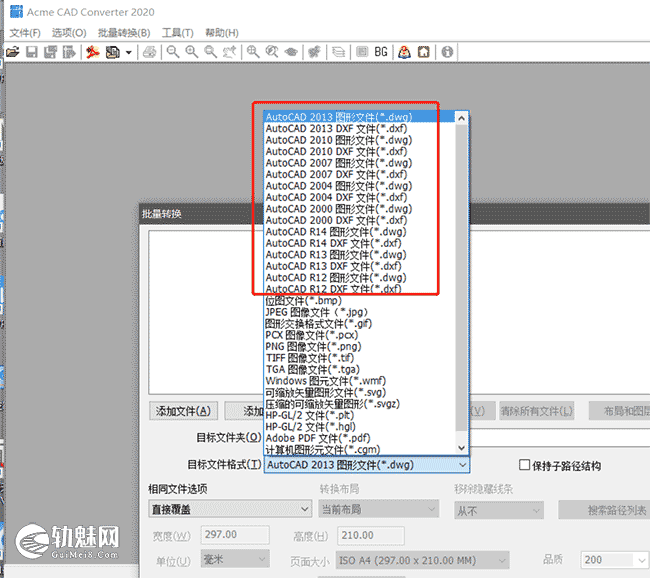Viewport: 650px width, 578px height.
Task: Click the layout sheet toolbar icon
Action: click(x=362, y=52)
